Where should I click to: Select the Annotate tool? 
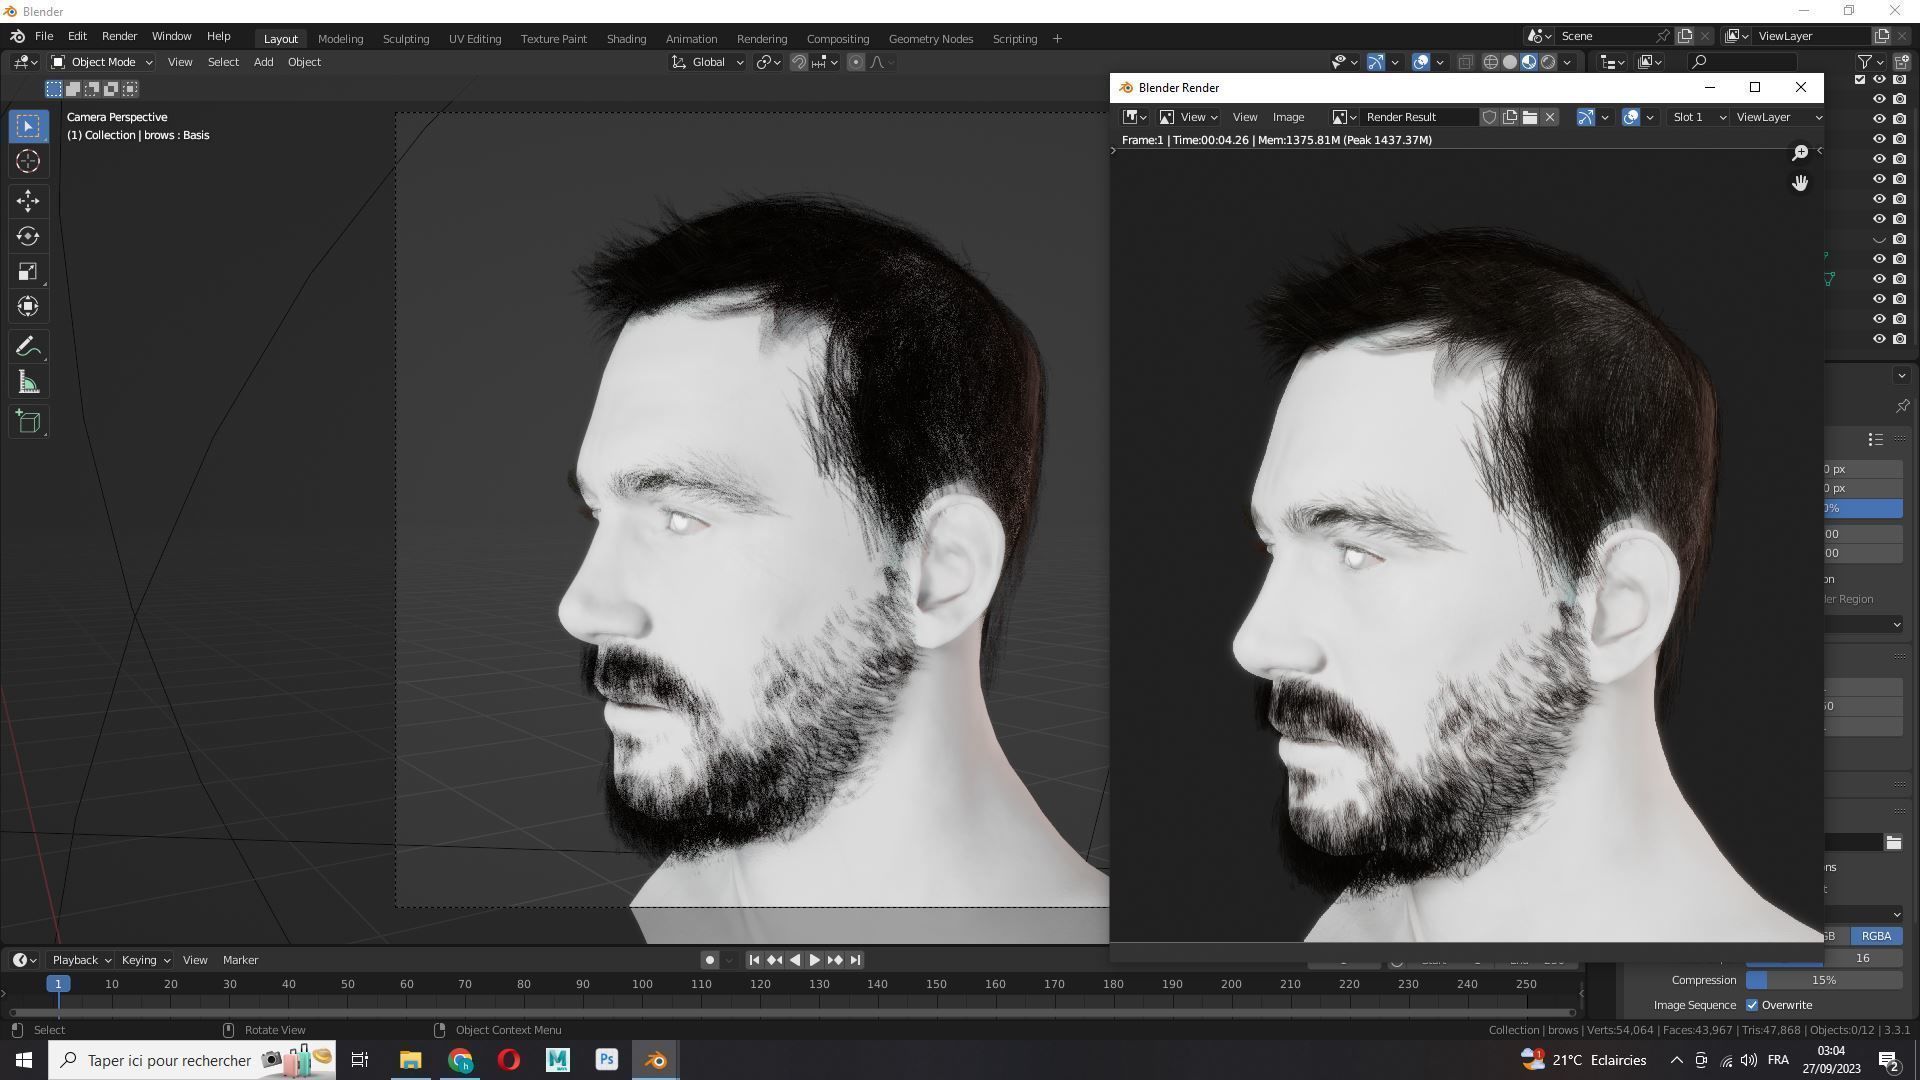28,347
